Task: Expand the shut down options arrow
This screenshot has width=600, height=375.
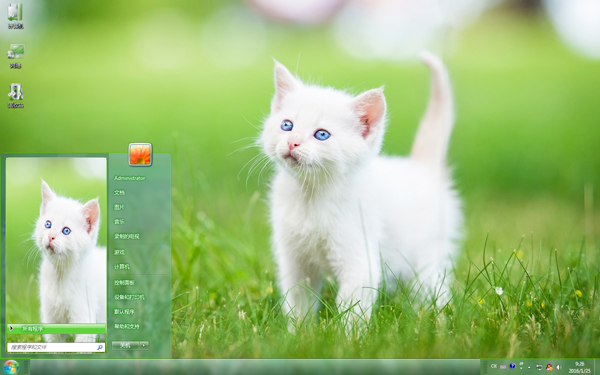Action: pos(144,346)
